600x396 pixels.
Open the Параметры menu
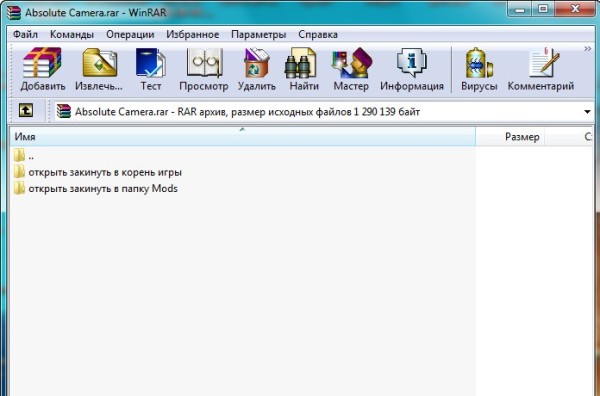pyautogui.click(x=259, y=34)
